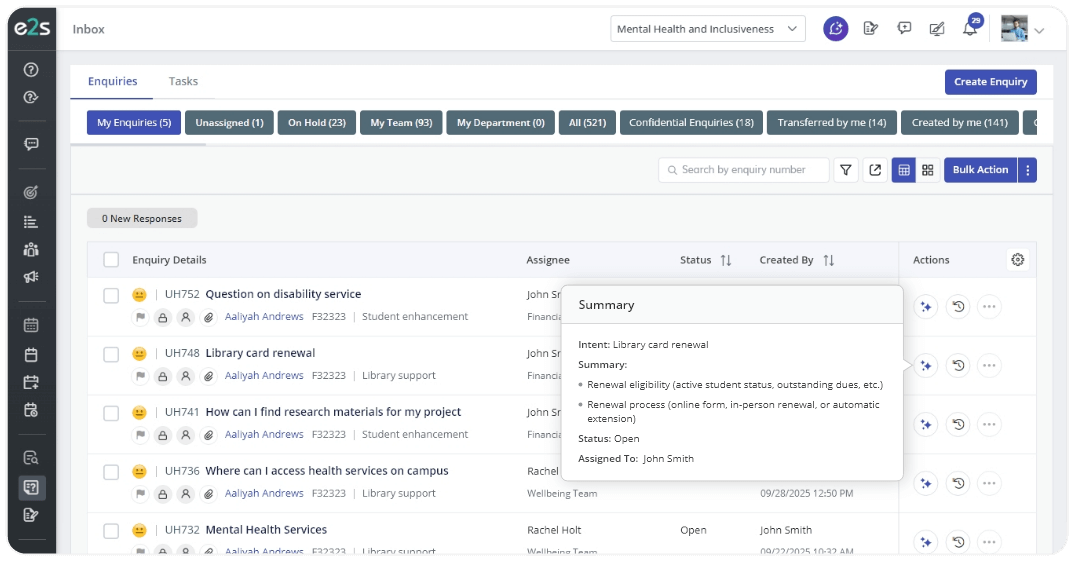Open Aaliyah Andrews link on UH748 row
Screen dimensions: 1074x561
(264, 375)
